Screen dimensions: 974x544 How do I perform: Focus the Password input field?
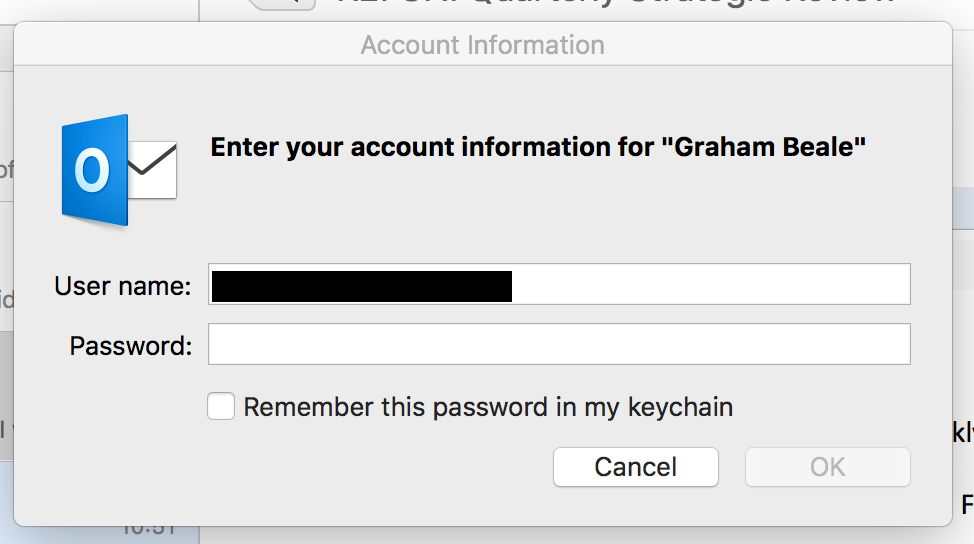[x=559, y=344]
